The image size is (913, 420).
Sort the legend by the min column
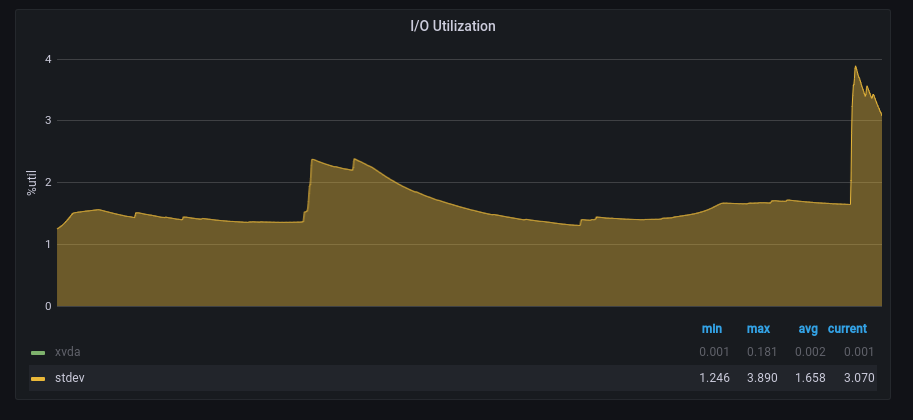coord(712,328)
